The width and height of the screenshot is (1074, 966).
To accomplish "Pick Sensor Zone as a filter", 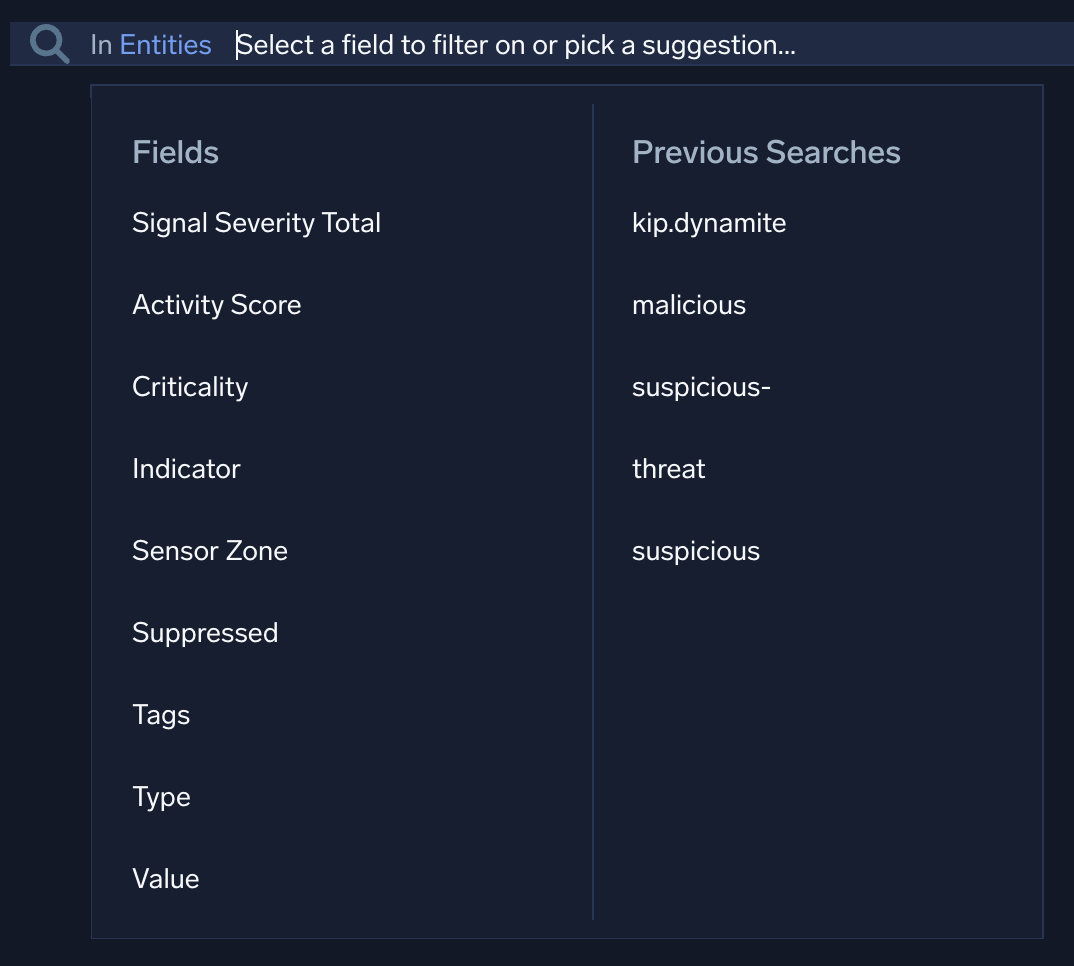I will tap(209, 550).
